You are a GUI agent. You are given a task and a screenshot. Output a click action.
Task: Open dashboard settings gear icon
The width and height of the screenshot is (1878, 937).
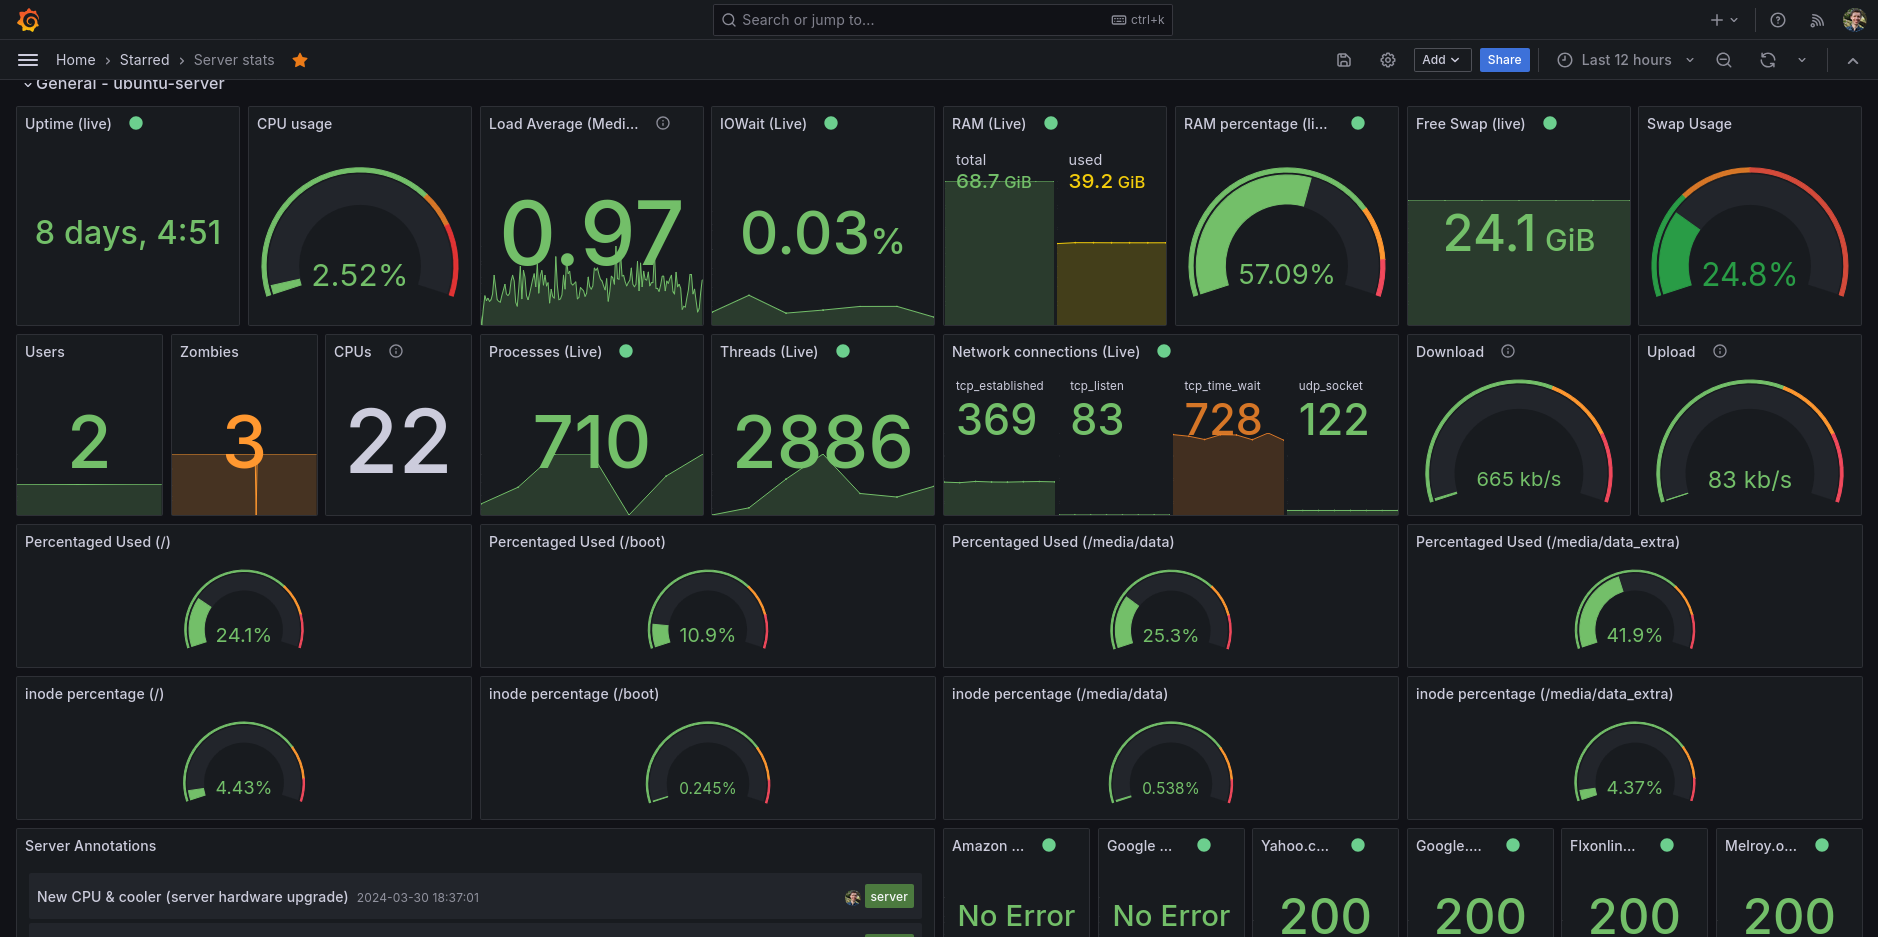[1388, 60]
